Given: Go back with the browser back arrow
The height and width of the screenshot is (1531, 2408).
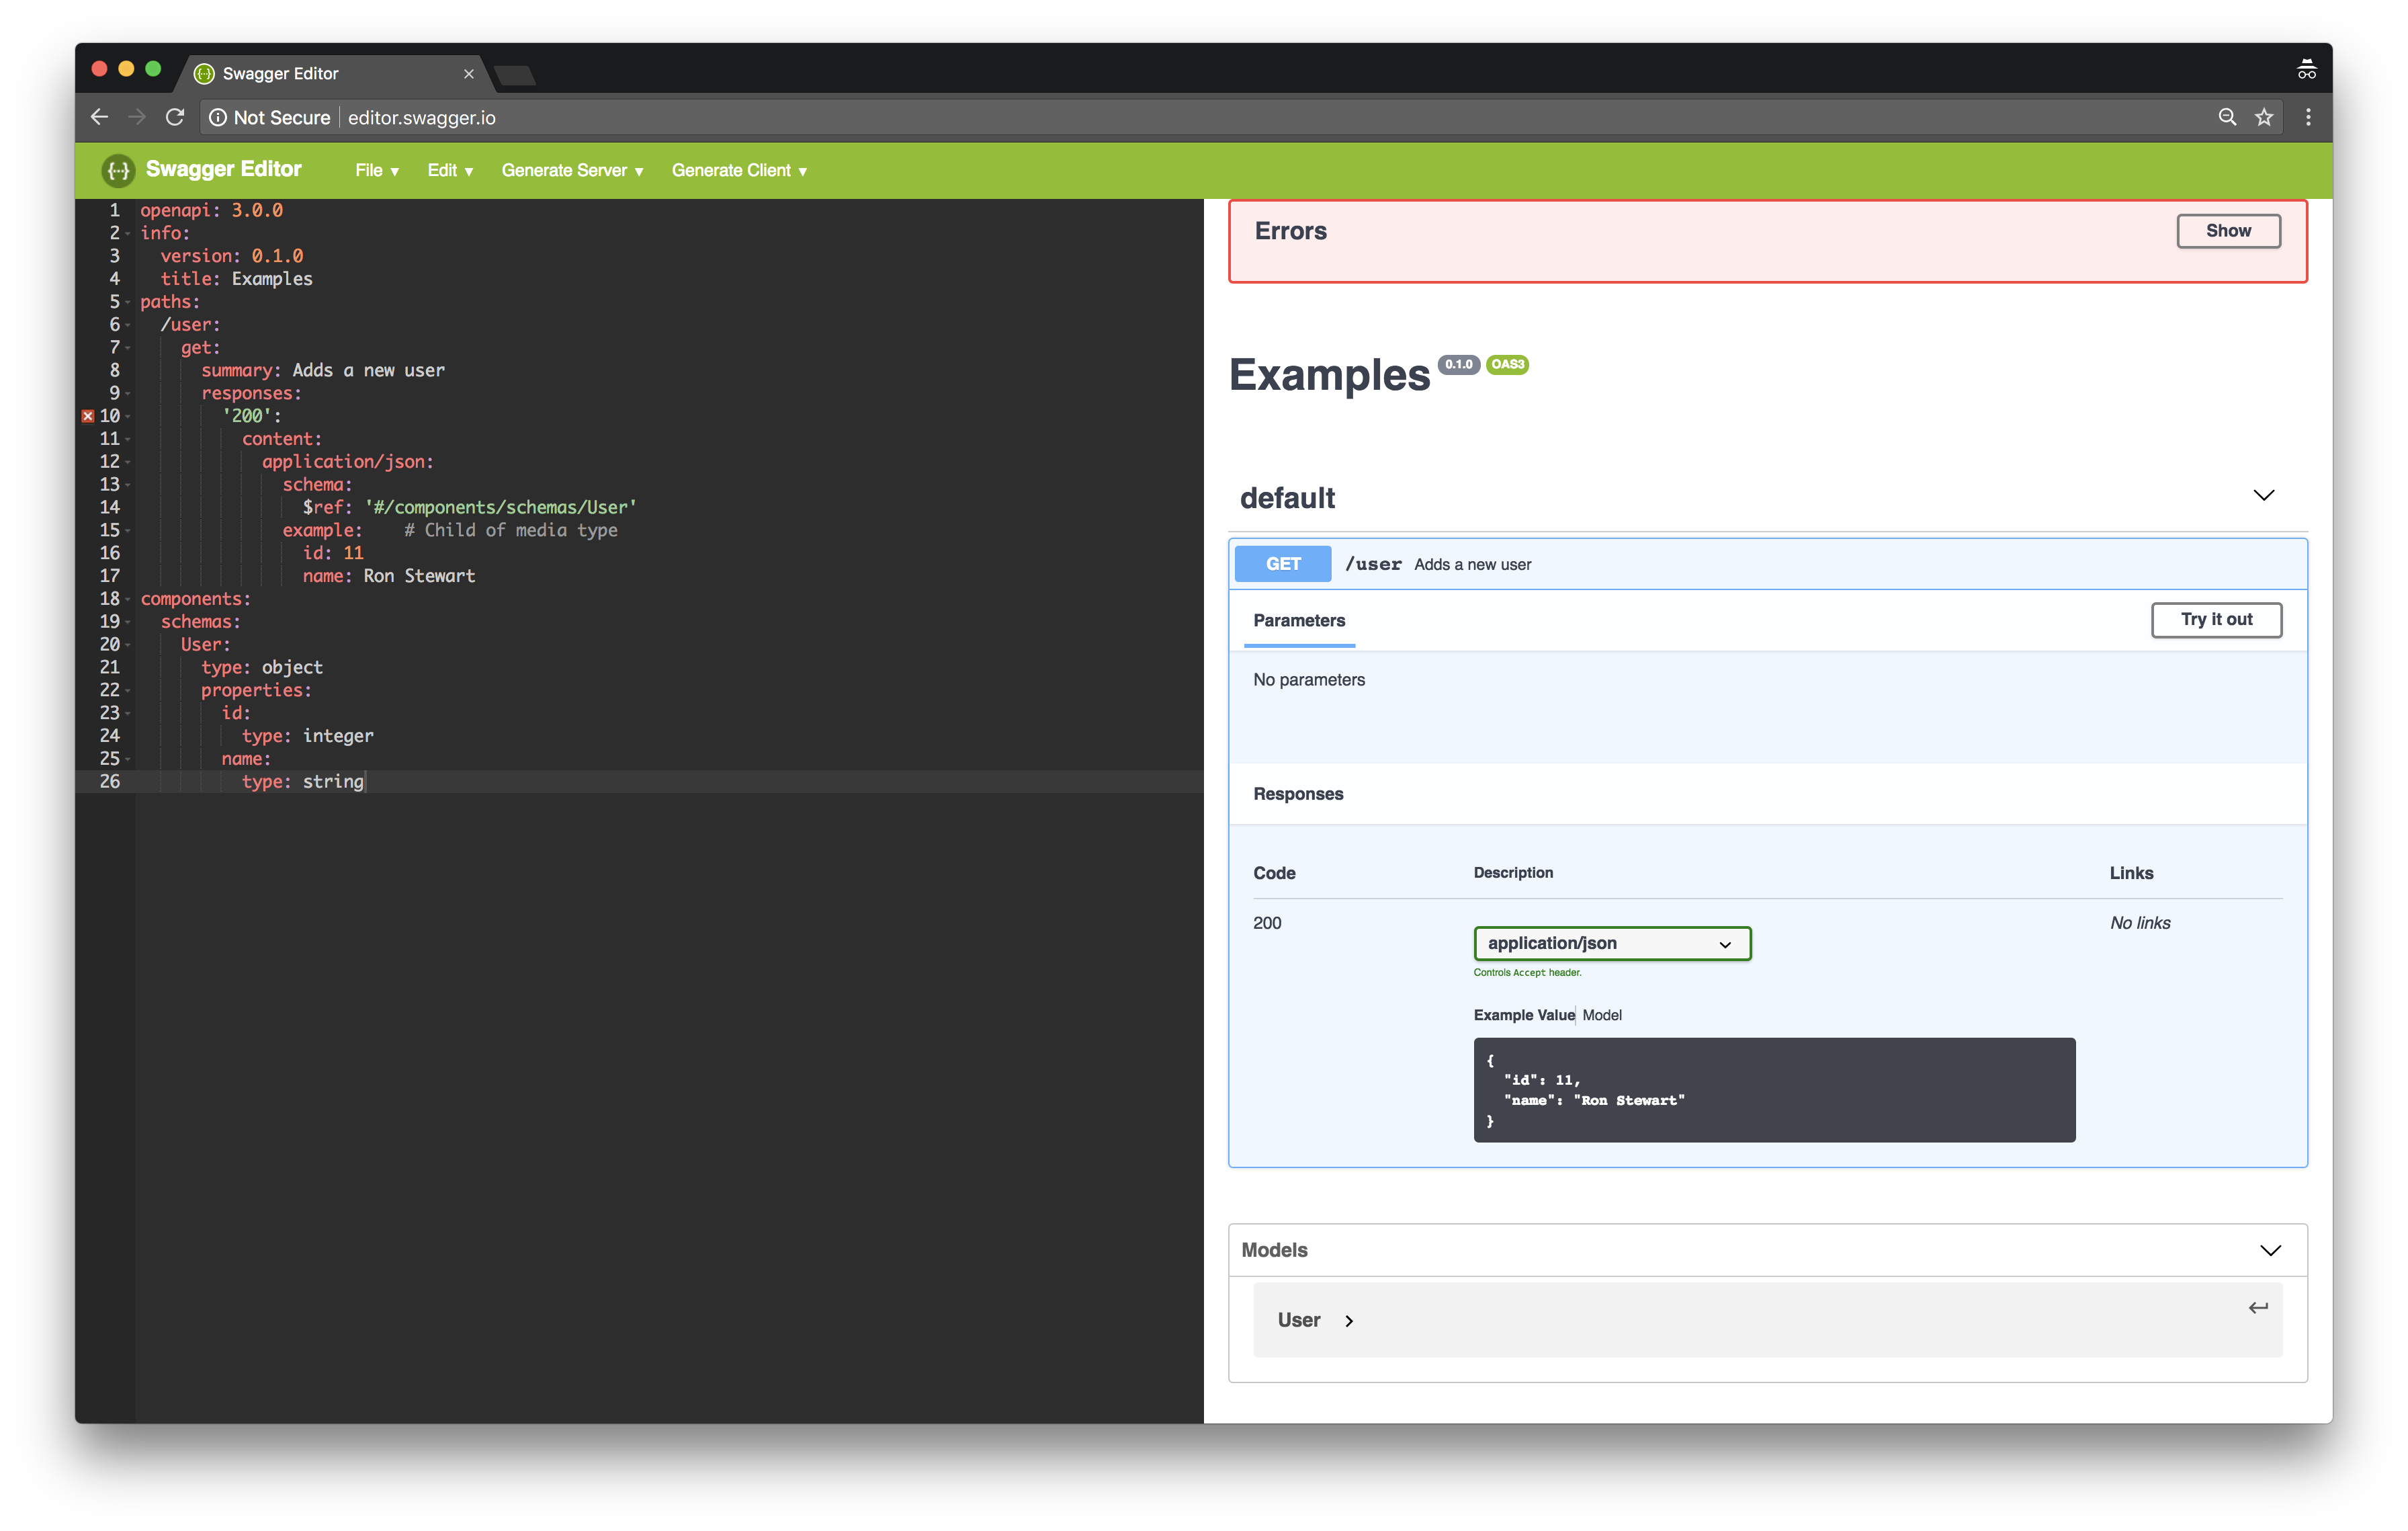Looking at the screenshot, I should pos(99,117).
